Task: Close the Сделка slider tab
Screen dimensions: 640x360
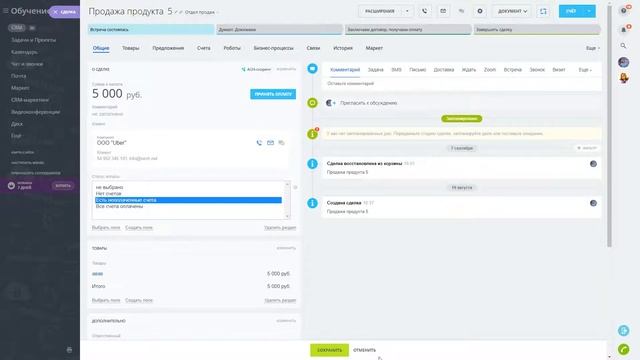Action: pyautogui.click(x=56, y=12)
